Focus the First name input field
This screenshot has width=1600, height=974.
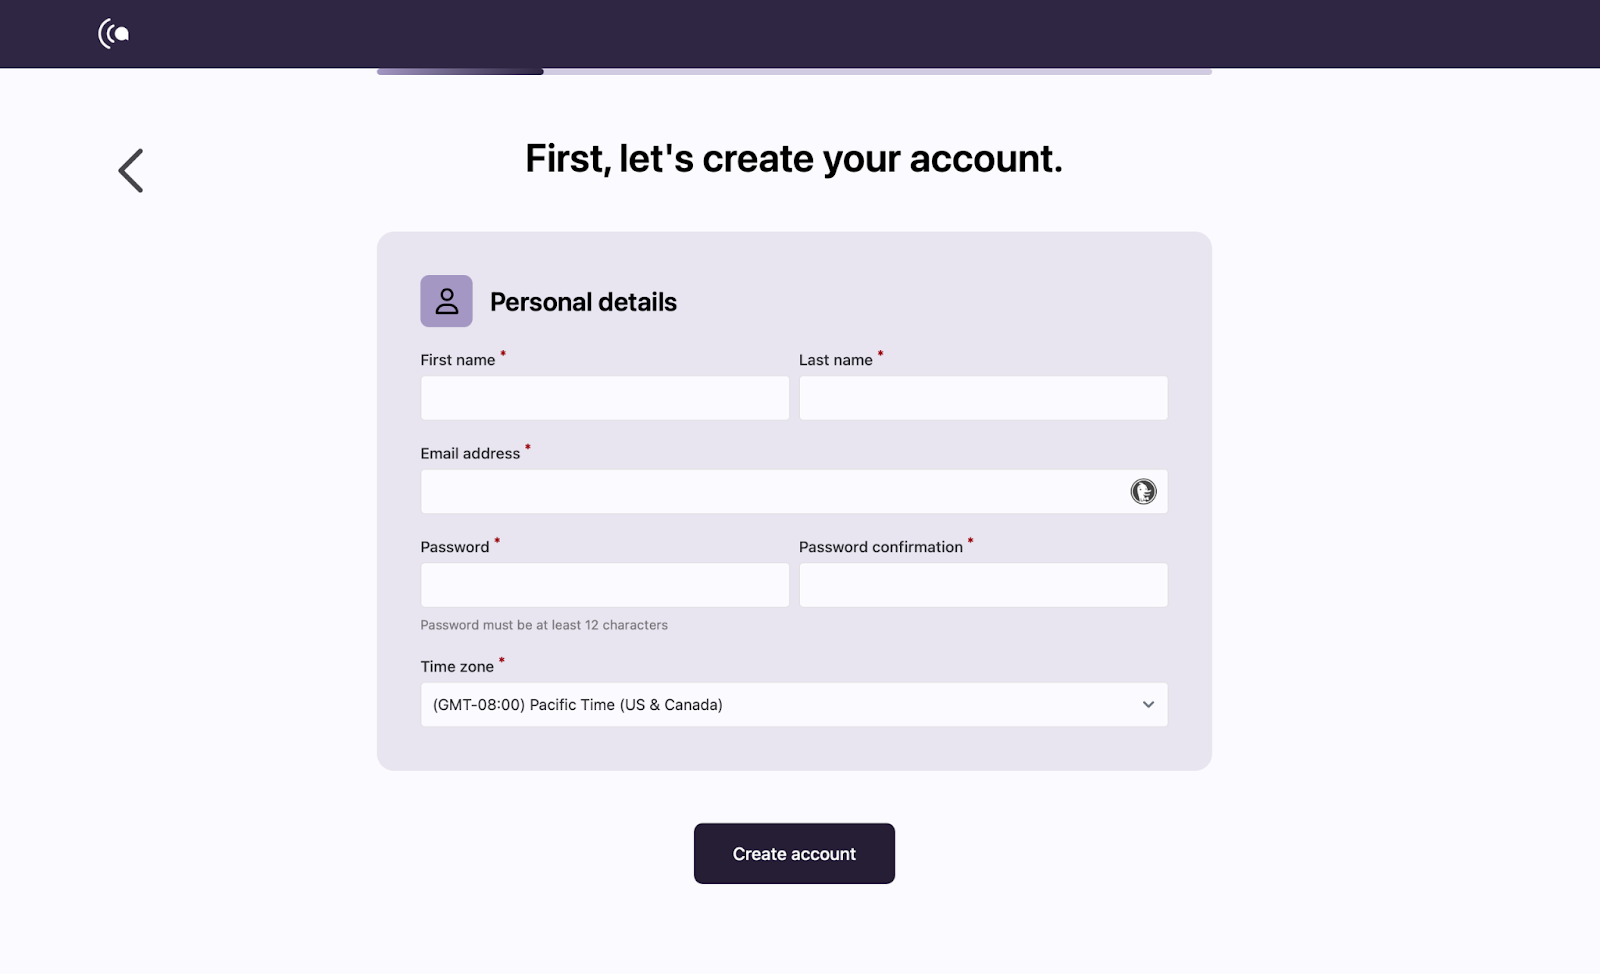[605, 398]
